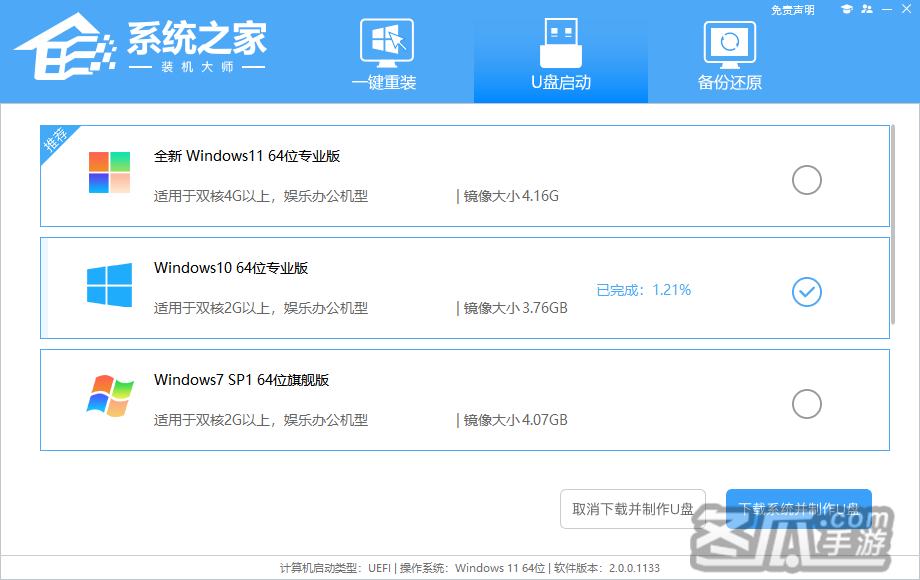Select the Windows7 SP1 64位旗舰版 radio button

point(807,404)
